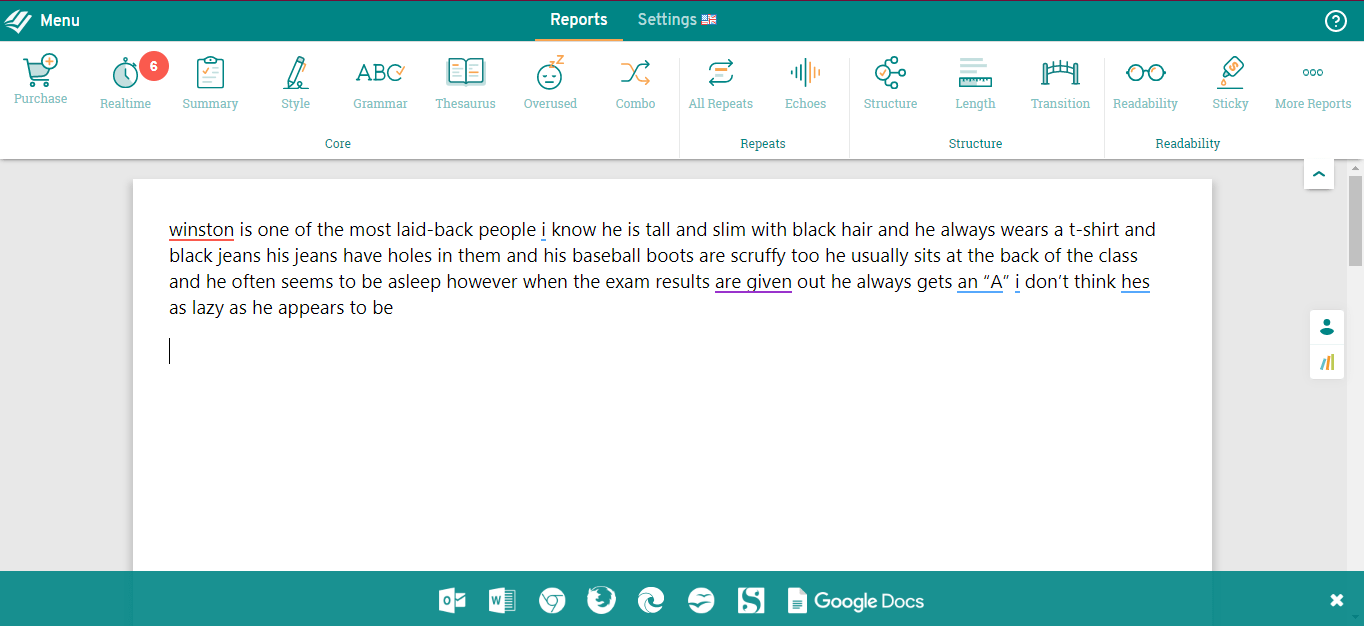Expand More Reports options

(x=1312, y=84)
